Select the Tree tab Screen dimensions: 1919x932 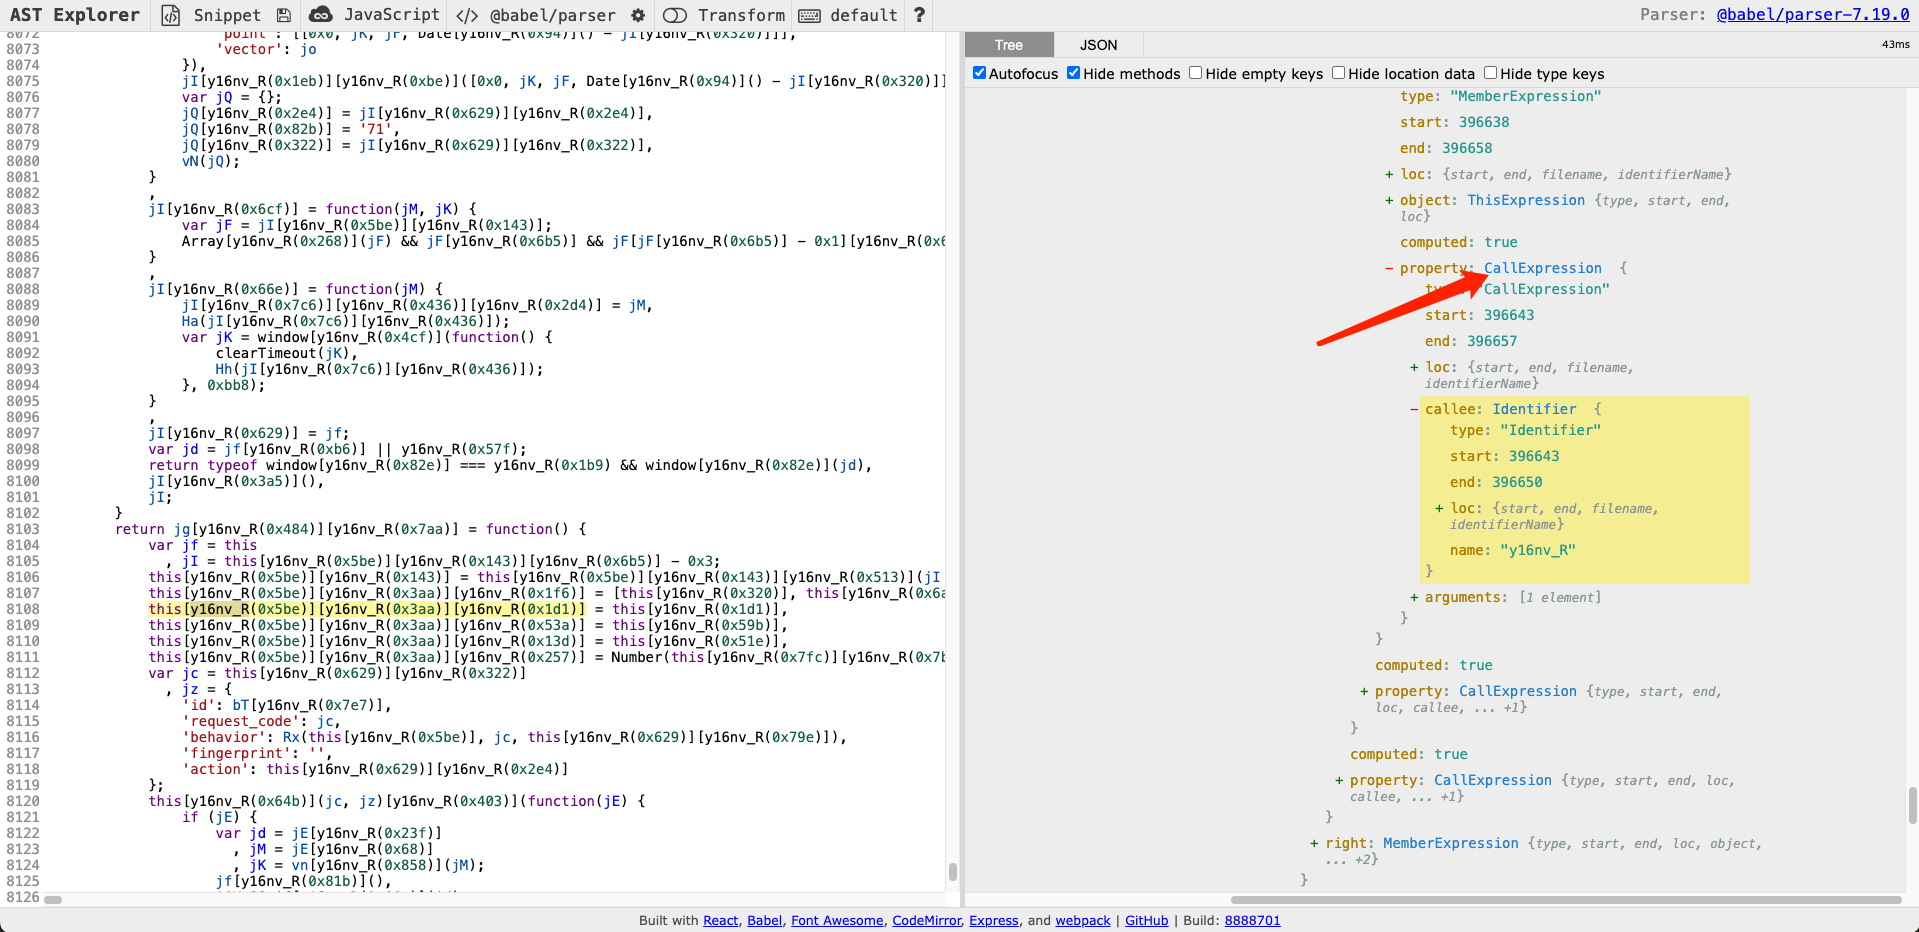coord(1008,45)
